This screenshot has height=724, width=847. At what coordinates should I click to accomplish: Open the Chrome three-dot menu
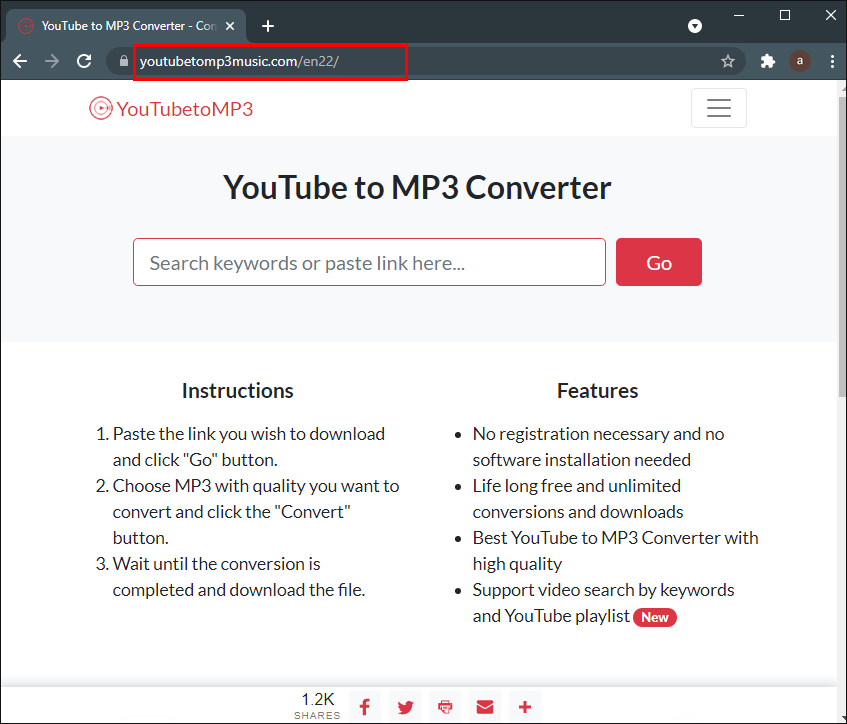tap(832, 61)
